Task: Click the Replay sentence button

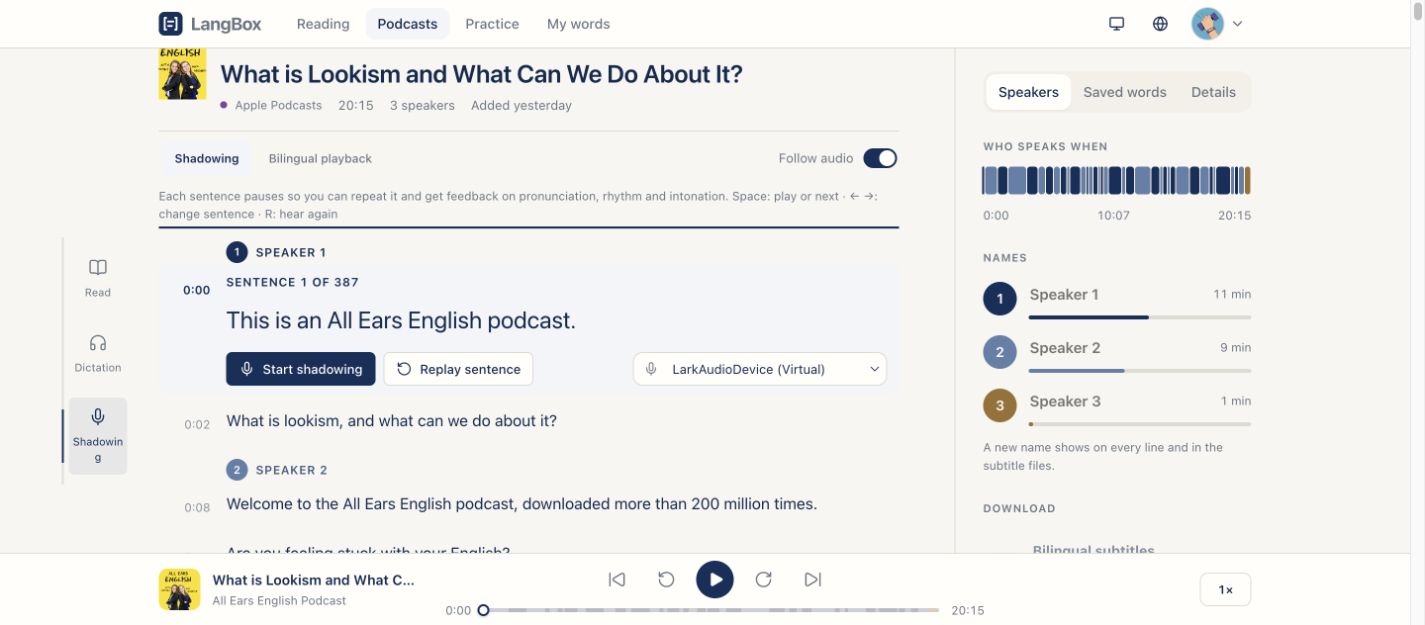Action: point(459,369)
